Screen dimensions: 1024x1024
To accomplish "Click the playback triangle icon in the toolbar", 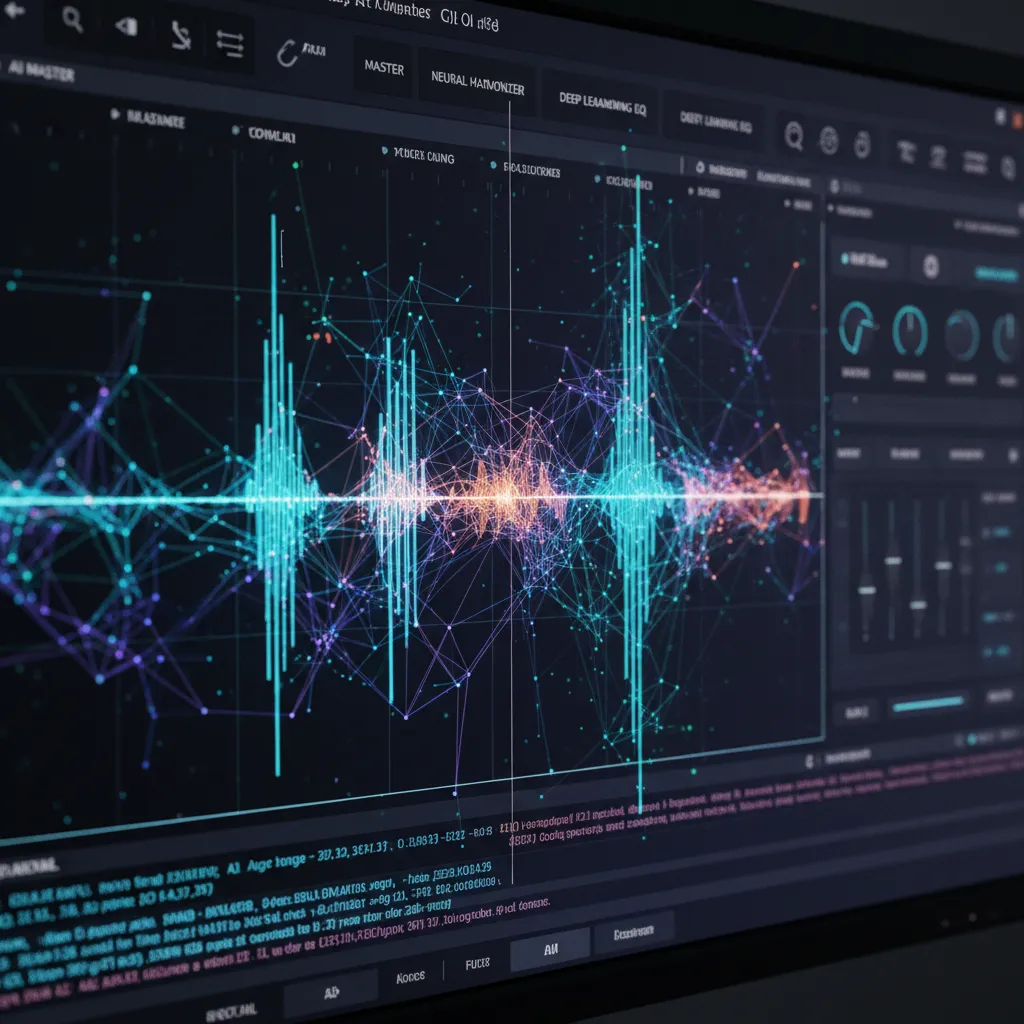I will (x=125, y=26).
